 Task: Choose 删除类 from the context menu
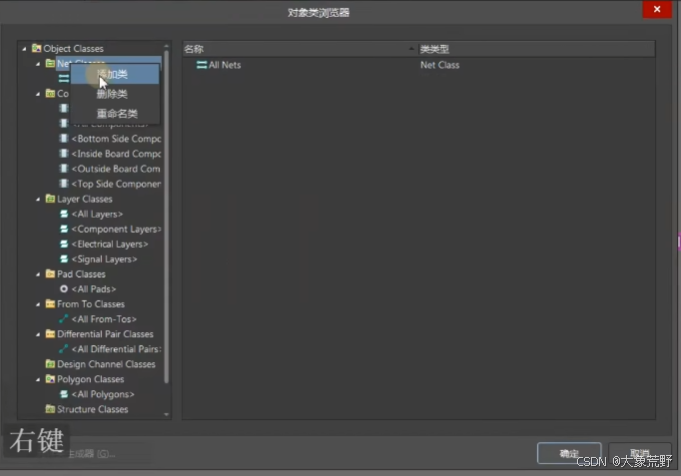tap(115, 94)
